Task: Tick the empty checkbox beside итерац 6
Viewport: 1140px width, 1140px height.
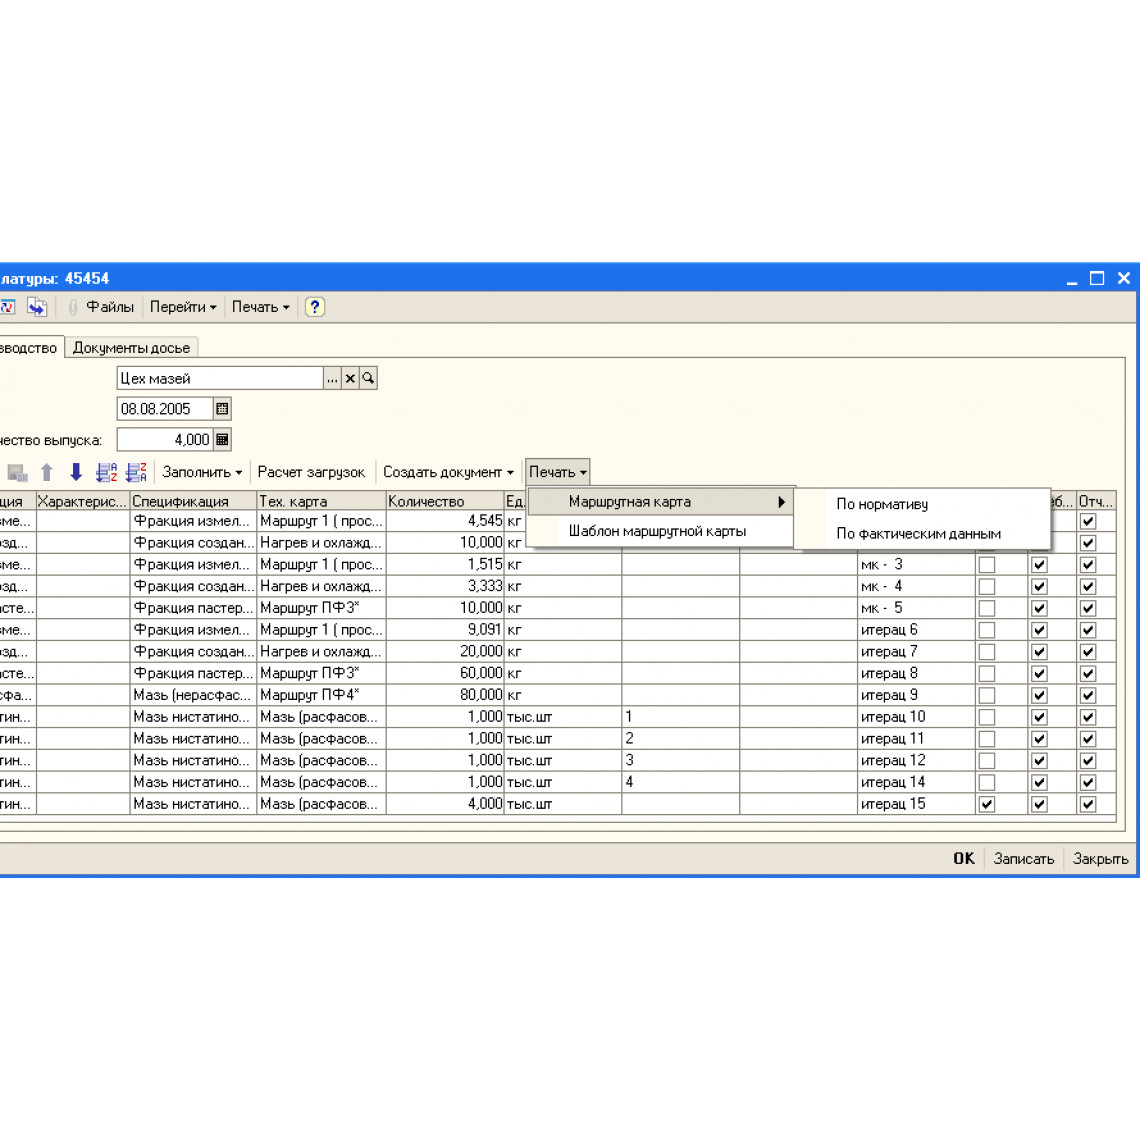Action: [987, 630]
